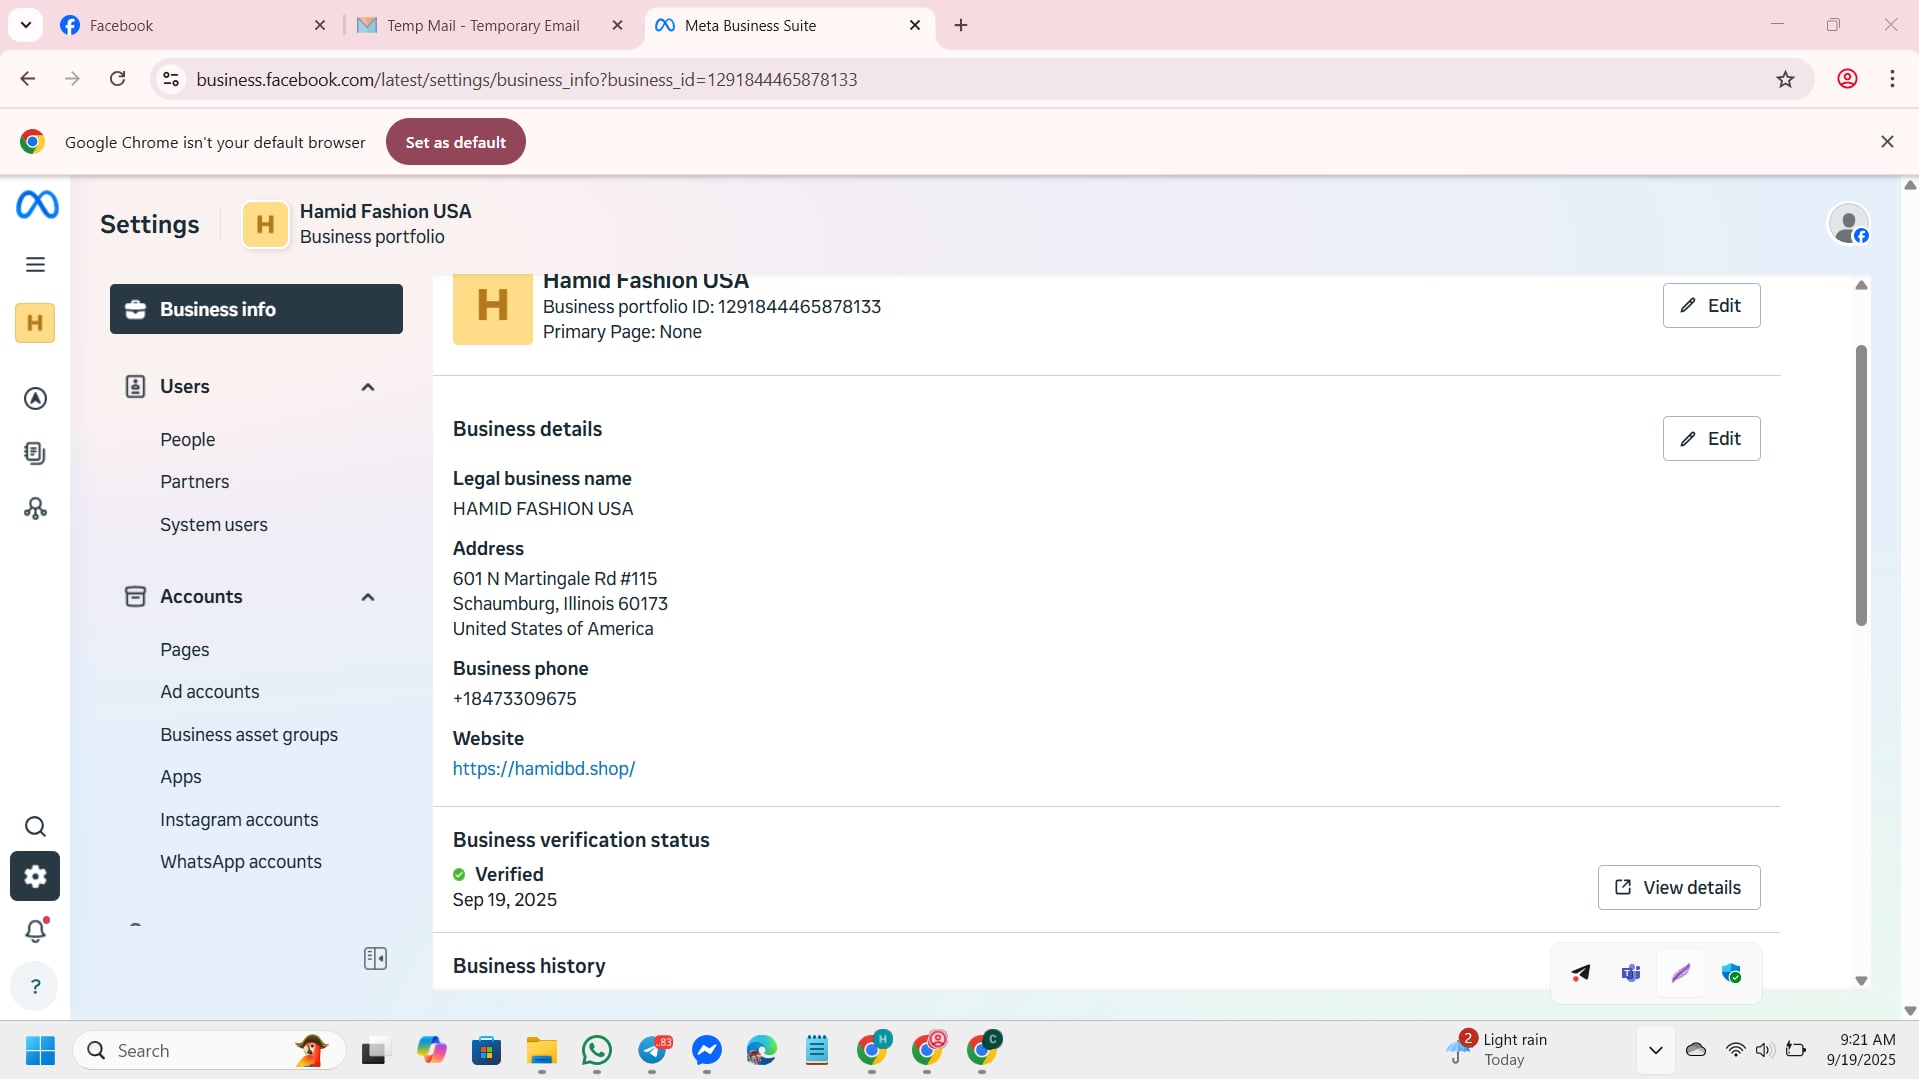Open the magnifier search icon in left rail
Screen dimensions: 1919x1079
pyautogui.click(x=35, y=827)
